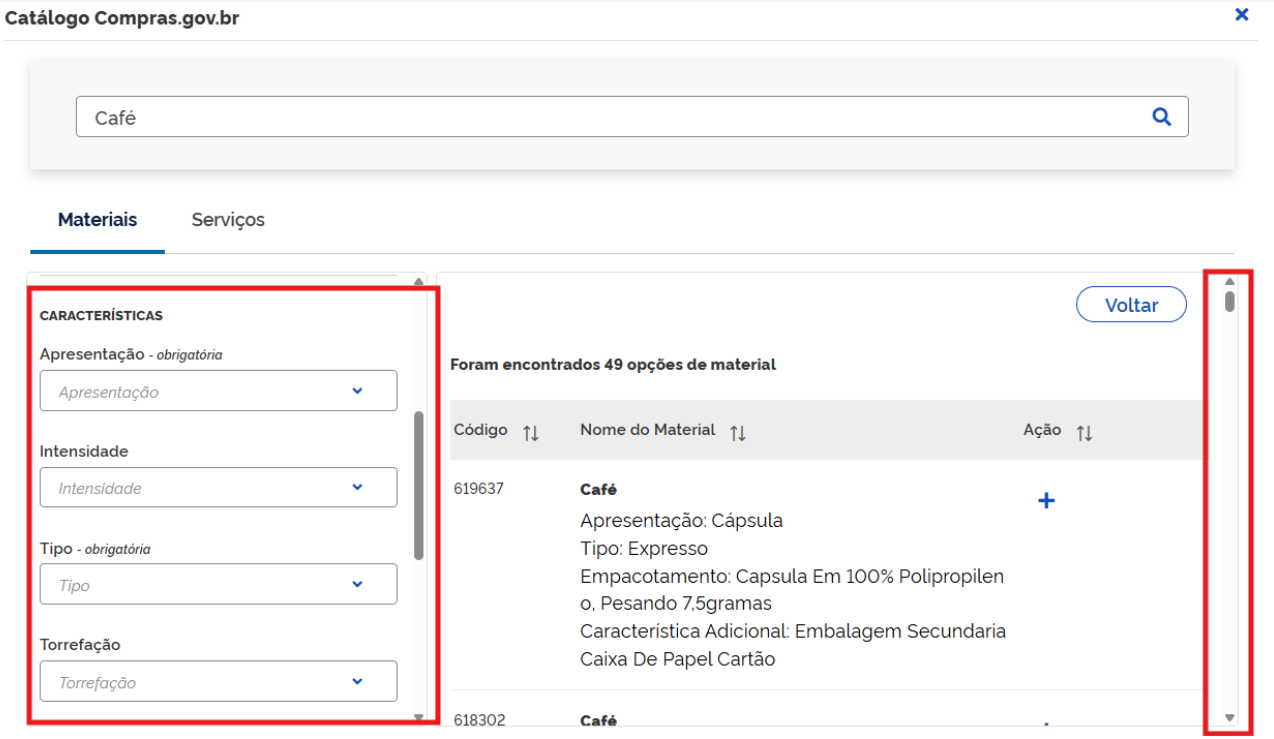
Task: Select the Materiais tab
Action: click(x=97, y=220)
